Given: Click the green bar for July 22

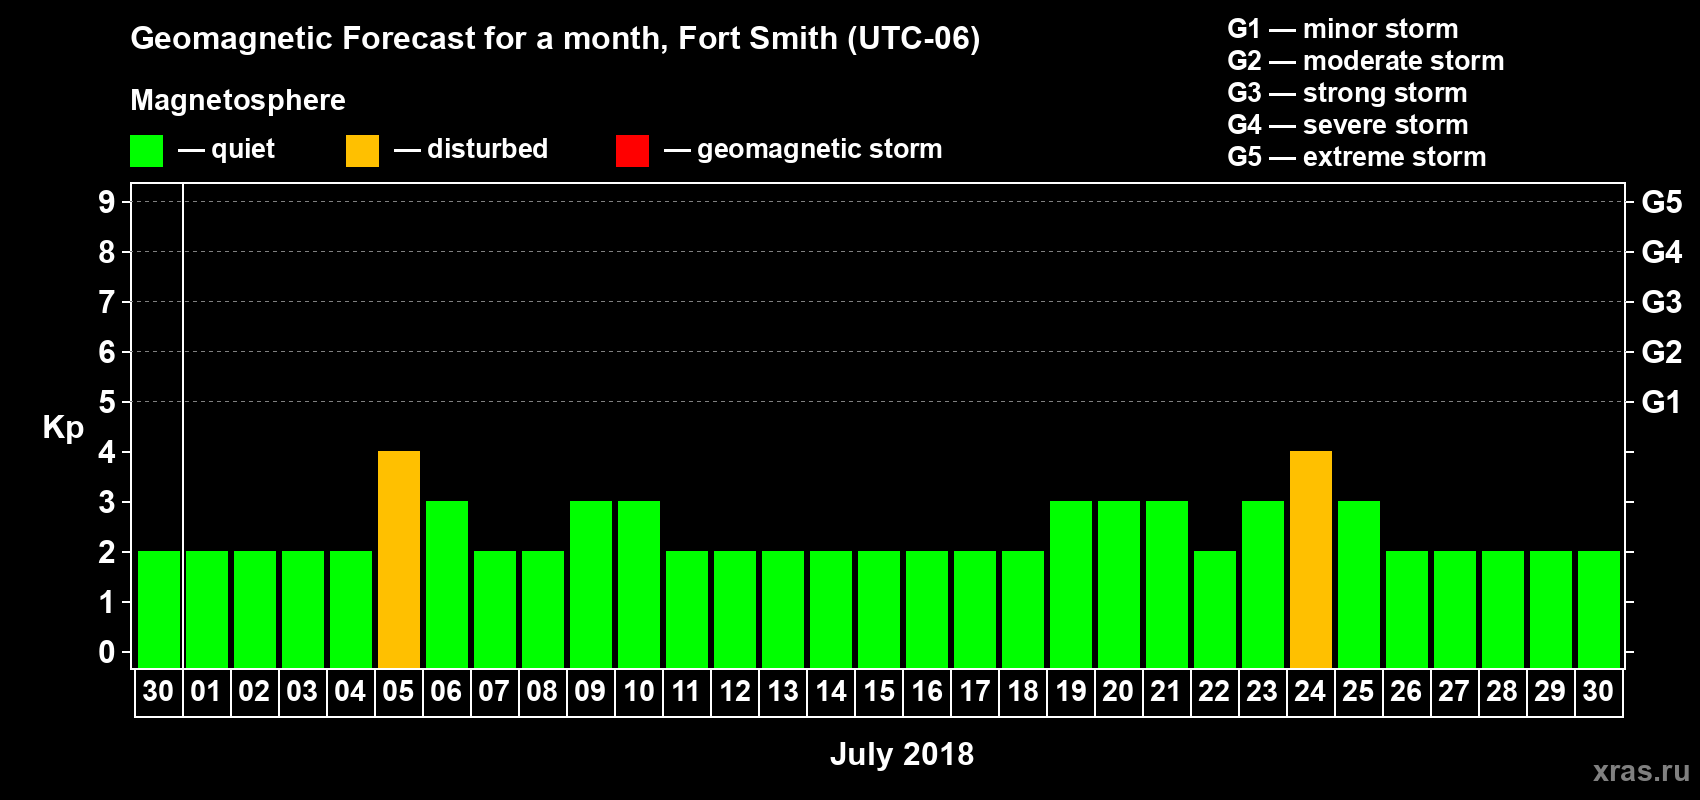Looking at the screenshot, I should click(1215, 610).
